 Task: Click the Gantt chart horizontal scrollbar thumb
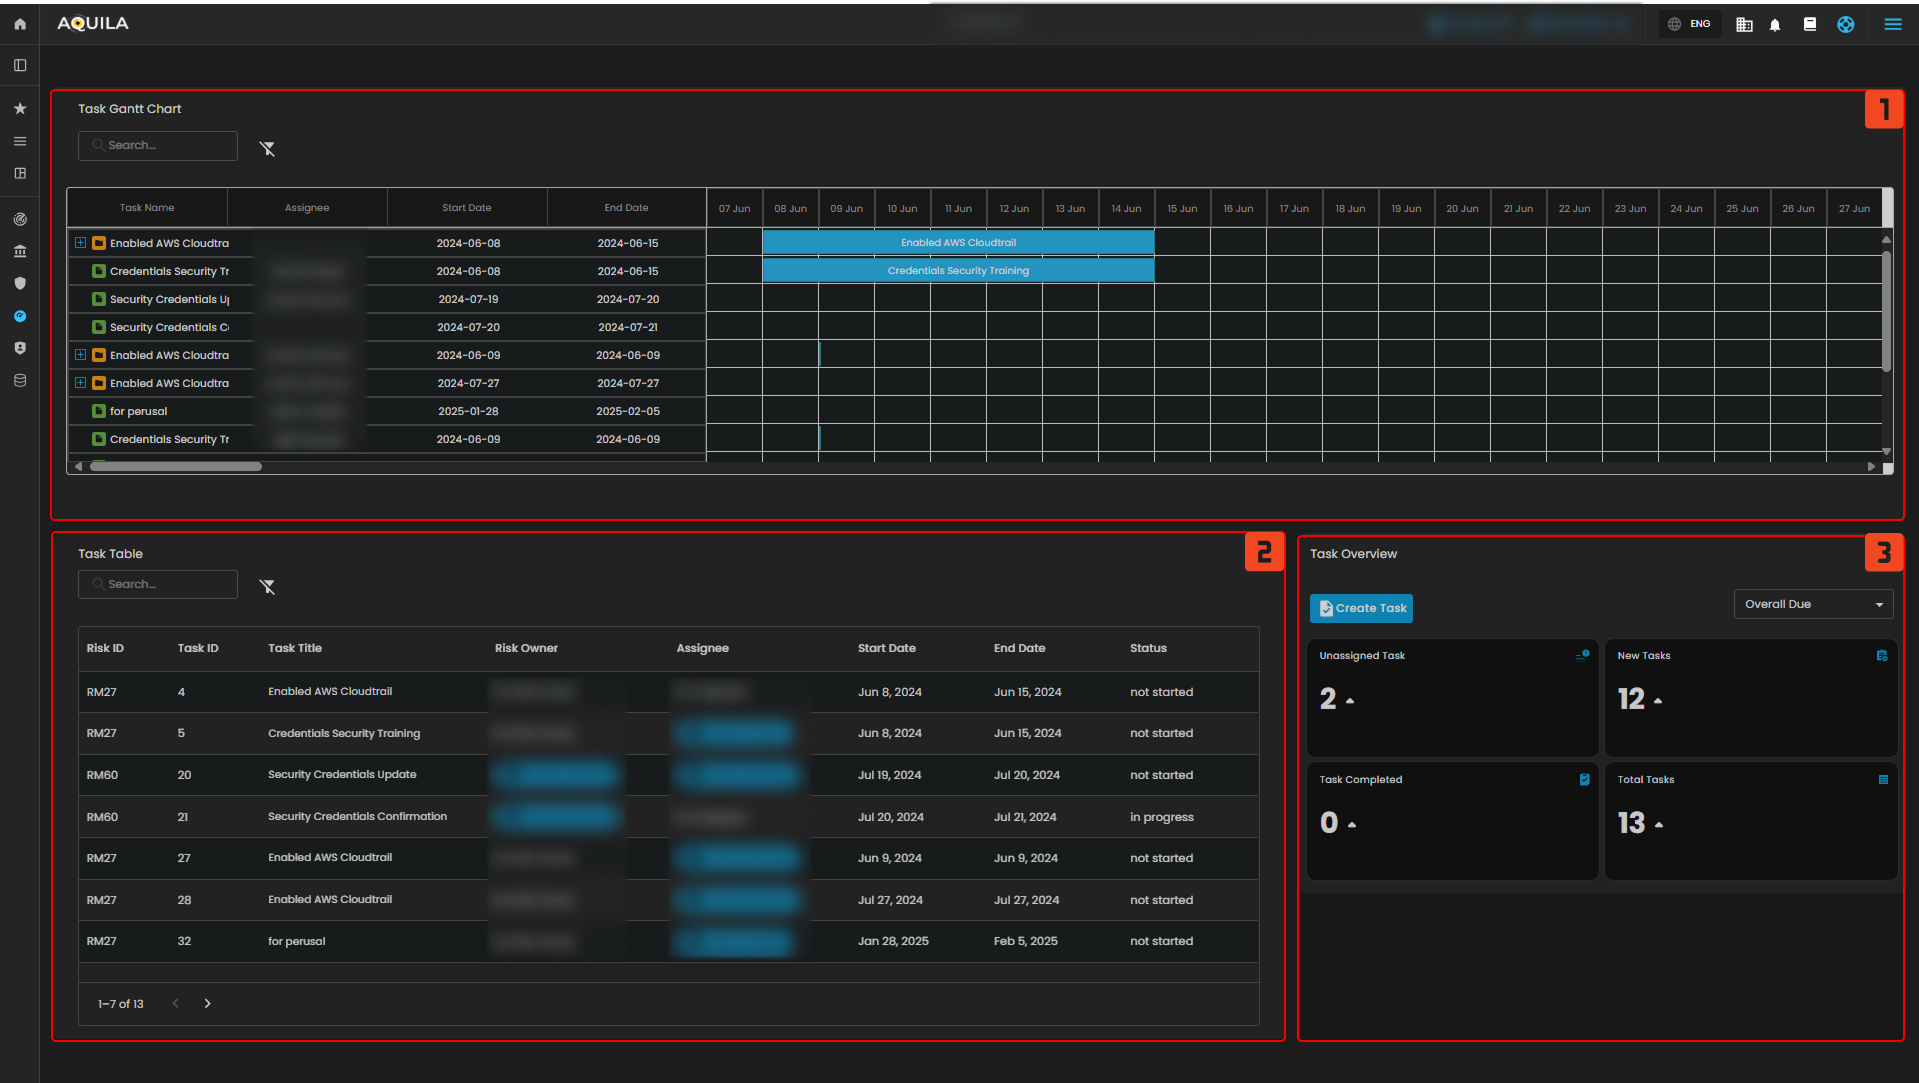(176, 466)
